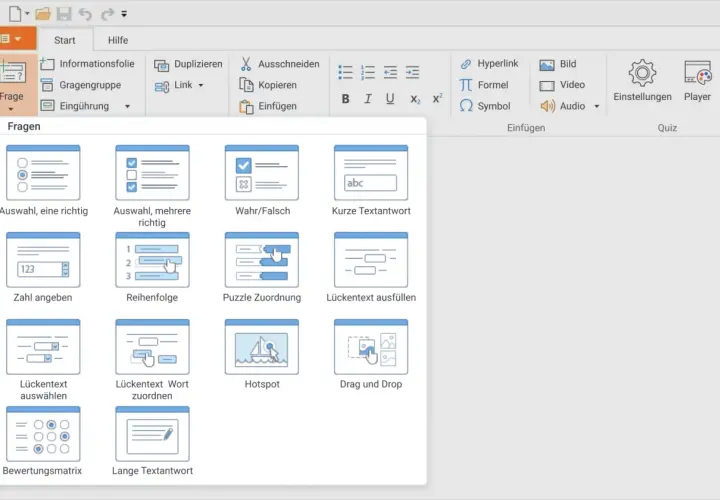Image resolution: width=720 pixels, height=500 pixels.
Task: Expand the Eingührung dropdown arrow
Action: point(128,107)
